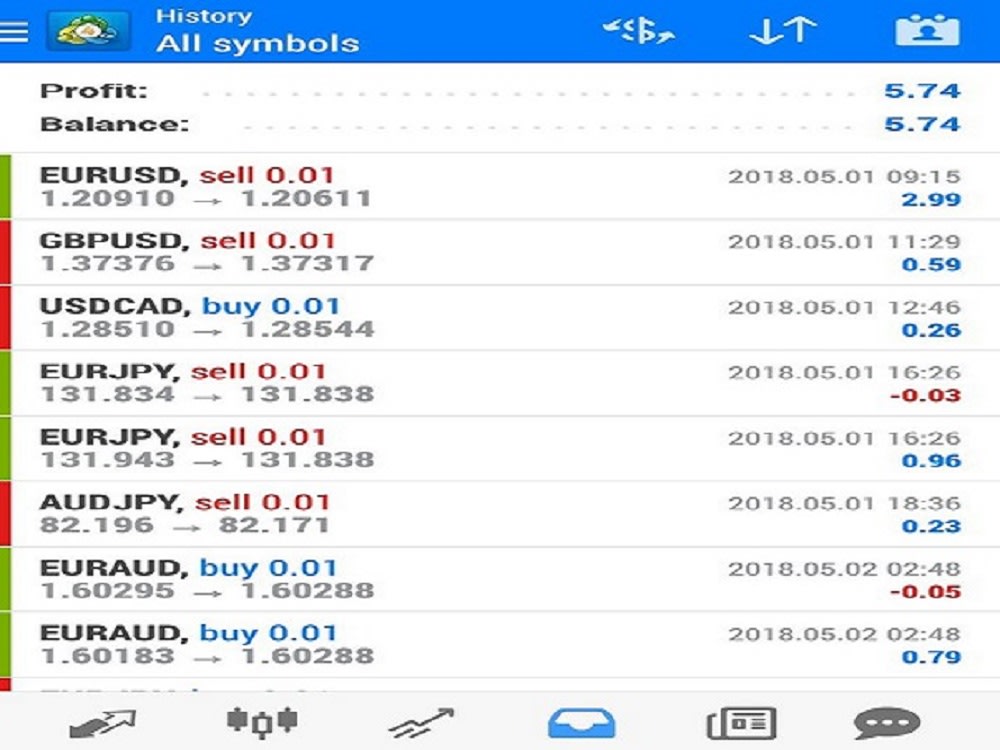This screenshot has width=1000, height=750.
Task: Select the EURUSD profit value 2.99
Action: (931, 200)
